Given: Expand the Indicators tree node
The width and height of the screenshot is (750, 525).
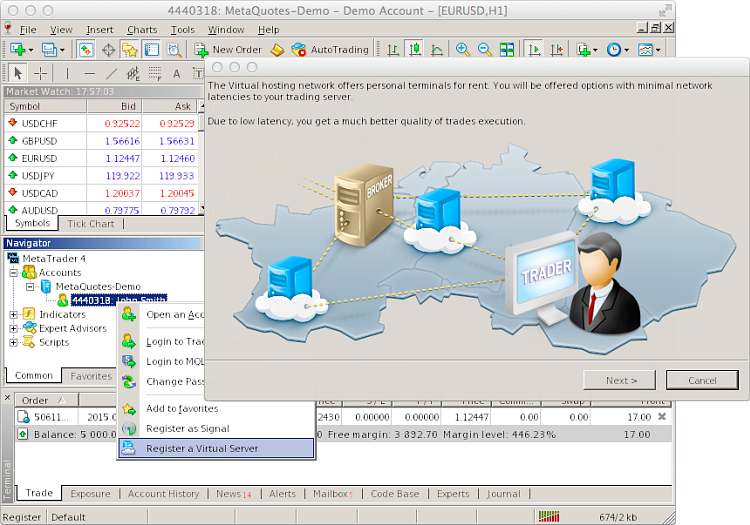Looking at the screenshot, I should pos(14,315).
